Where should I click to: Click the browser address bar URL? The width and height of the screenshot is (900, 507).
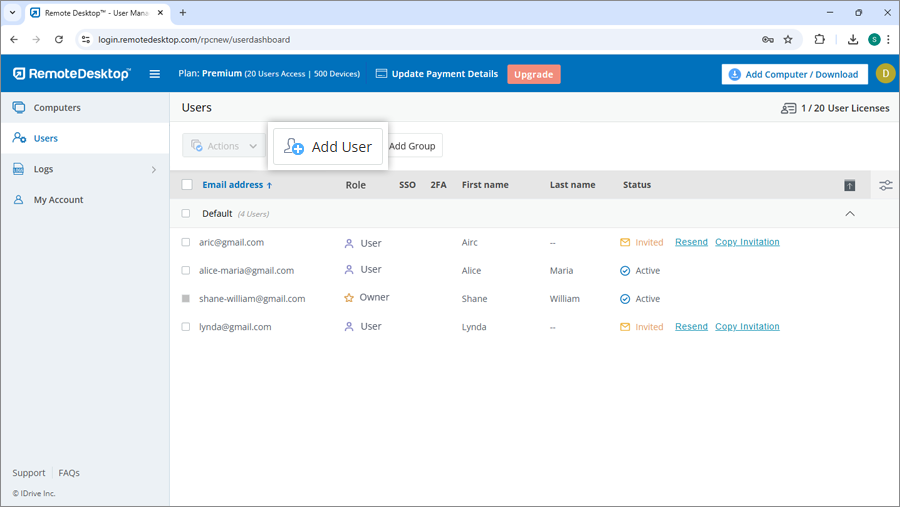click(194, 40)
